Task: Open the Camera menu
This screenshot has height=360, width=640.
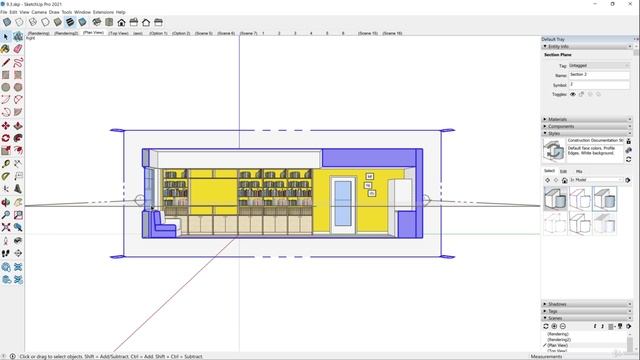Action: point(39,12)
